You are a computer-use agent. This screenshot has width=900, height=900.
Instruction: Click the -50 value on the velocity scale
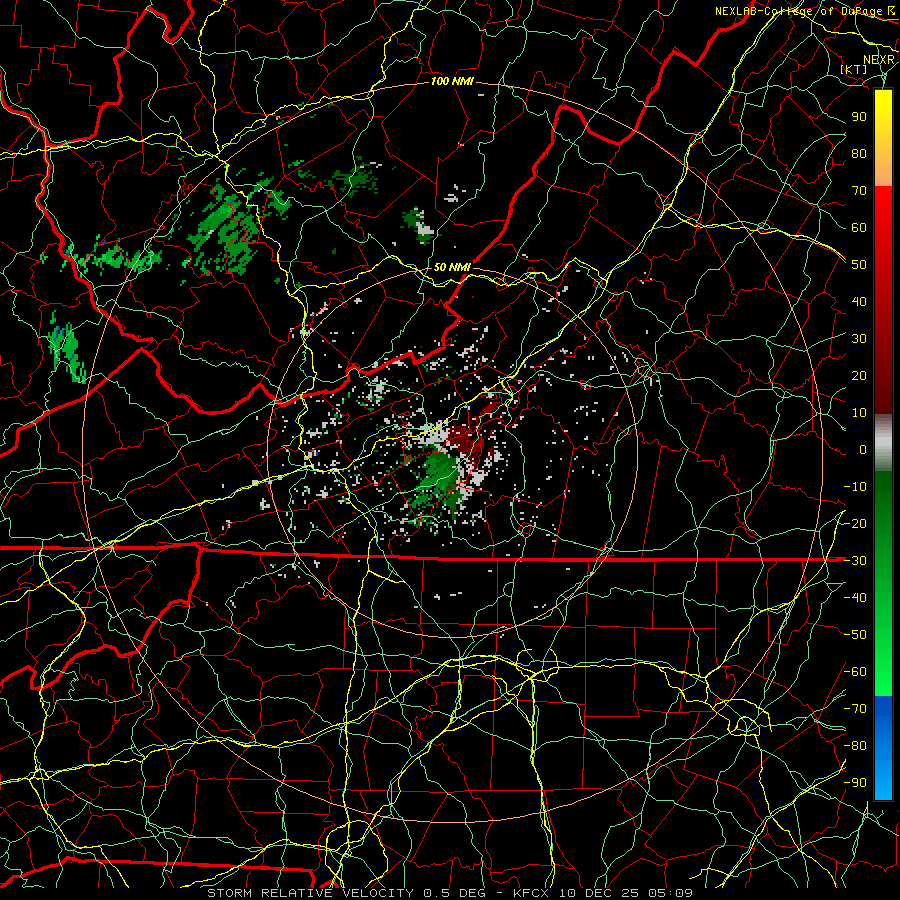click(855, 635)
